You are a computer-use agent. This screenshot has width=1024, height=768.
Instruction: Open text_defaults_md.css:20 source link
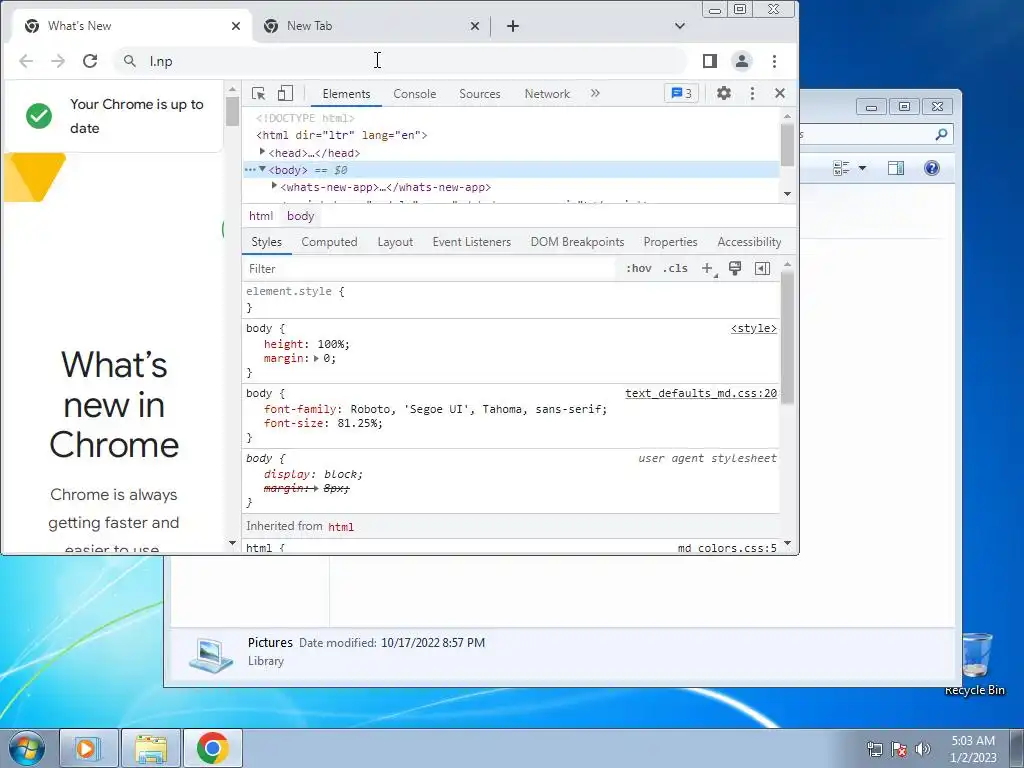click(701, 393)
